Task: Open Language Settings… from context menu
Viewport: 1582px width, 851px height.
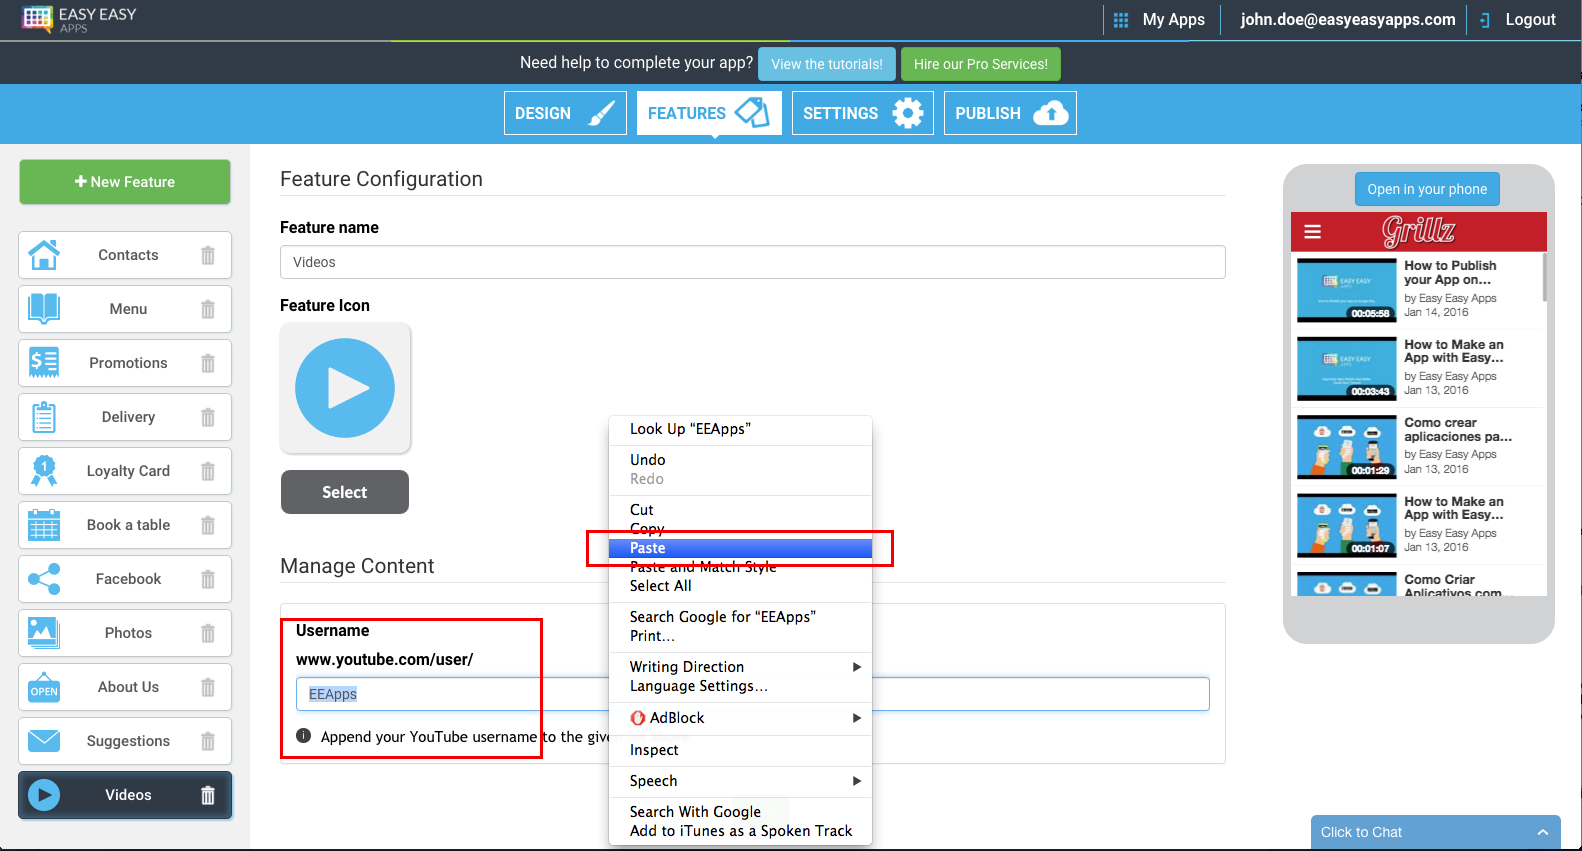Action: click(740, 686)
